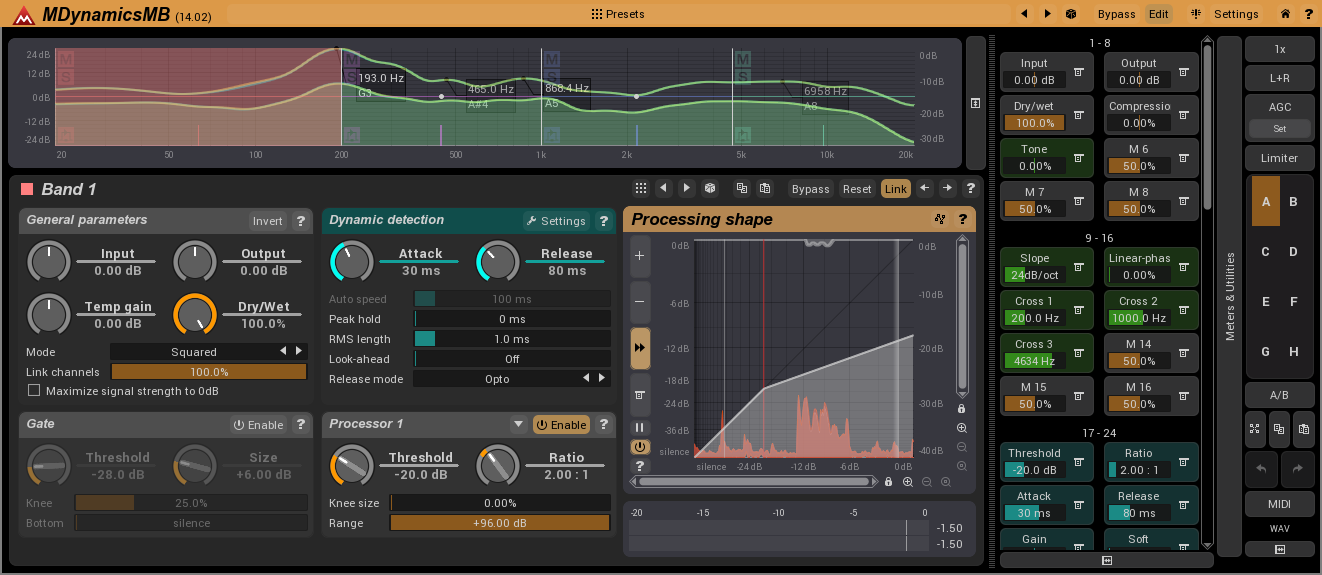Viewport: 1322px width, 575px height.
Task: Switch to previous band with left arrow
Action: (924, 188)
